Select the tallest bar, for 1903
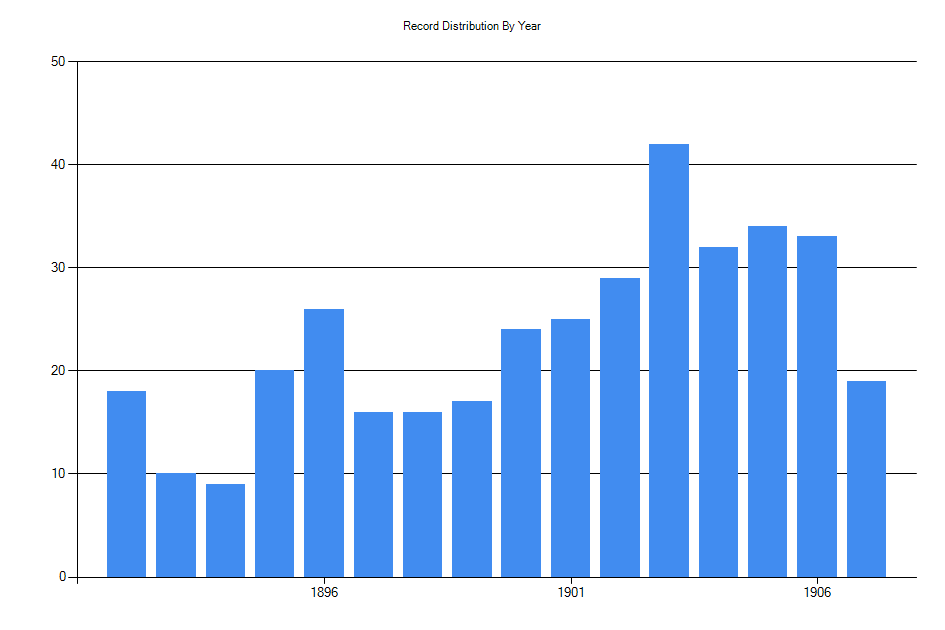The image size is (945, 630). click(669, 360)
